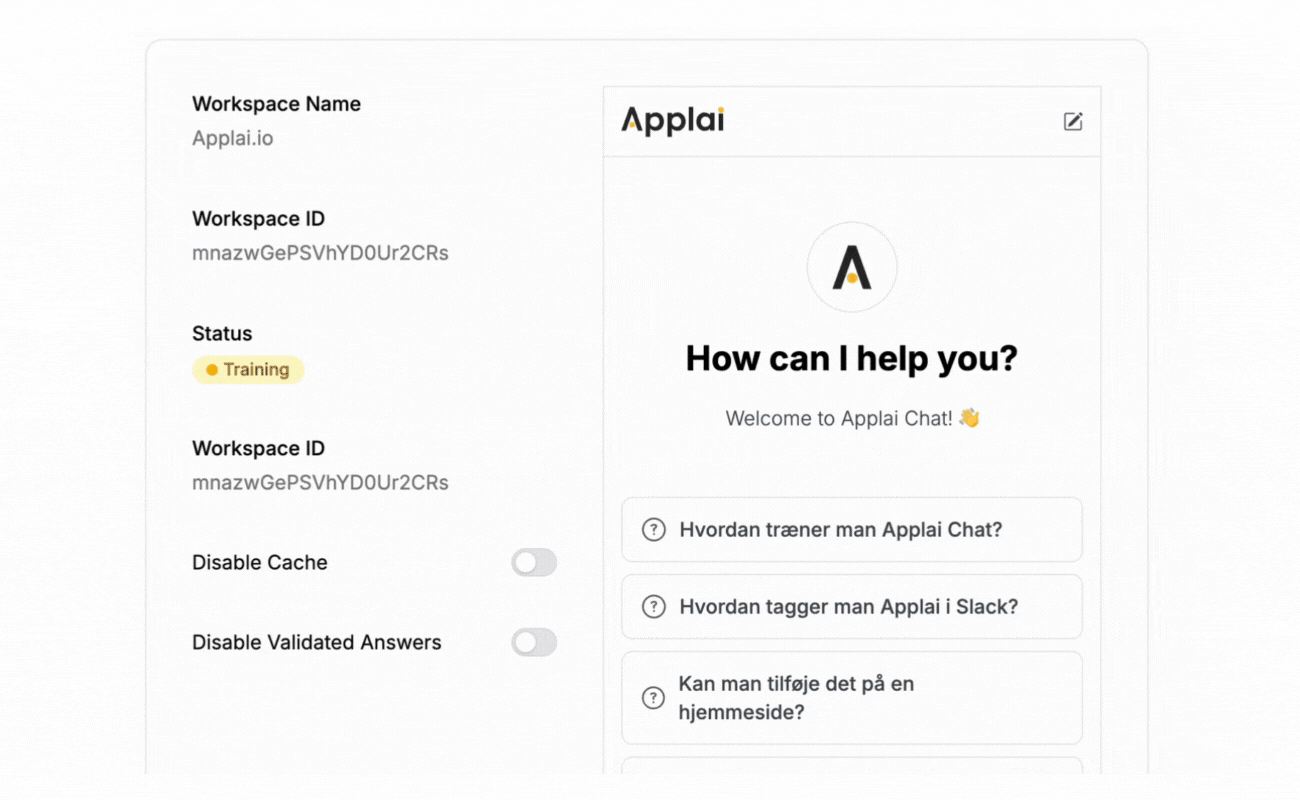Image resolution: width=1300 pixels, height=800 pixels.
Task: Click question mark icon beside "hjemmeside" suggestion
Action: point(654,698)
